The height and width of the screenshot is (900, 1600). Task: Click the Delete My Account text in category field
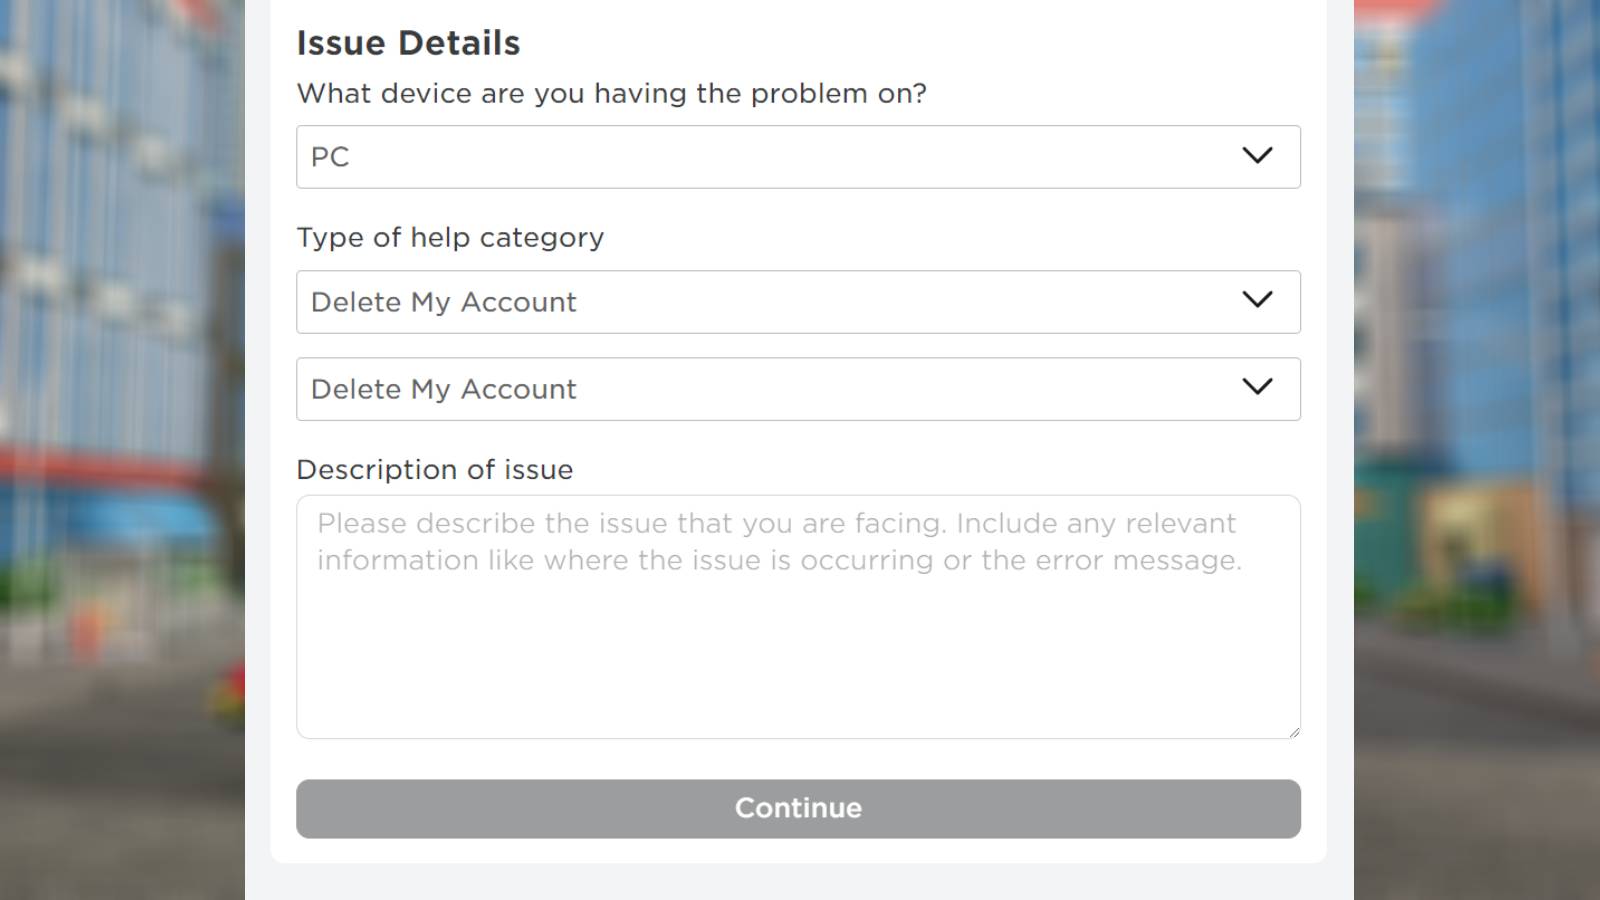click(x=443, y=301)
